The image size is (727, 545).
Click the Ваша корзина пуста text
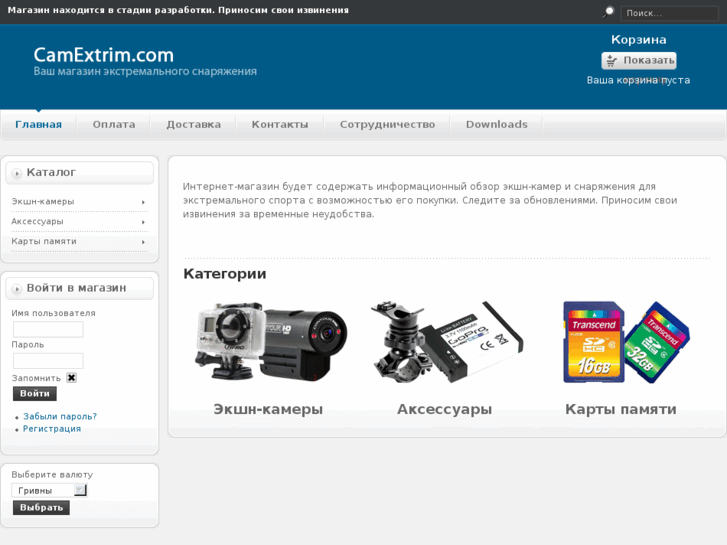pos(638,80)
